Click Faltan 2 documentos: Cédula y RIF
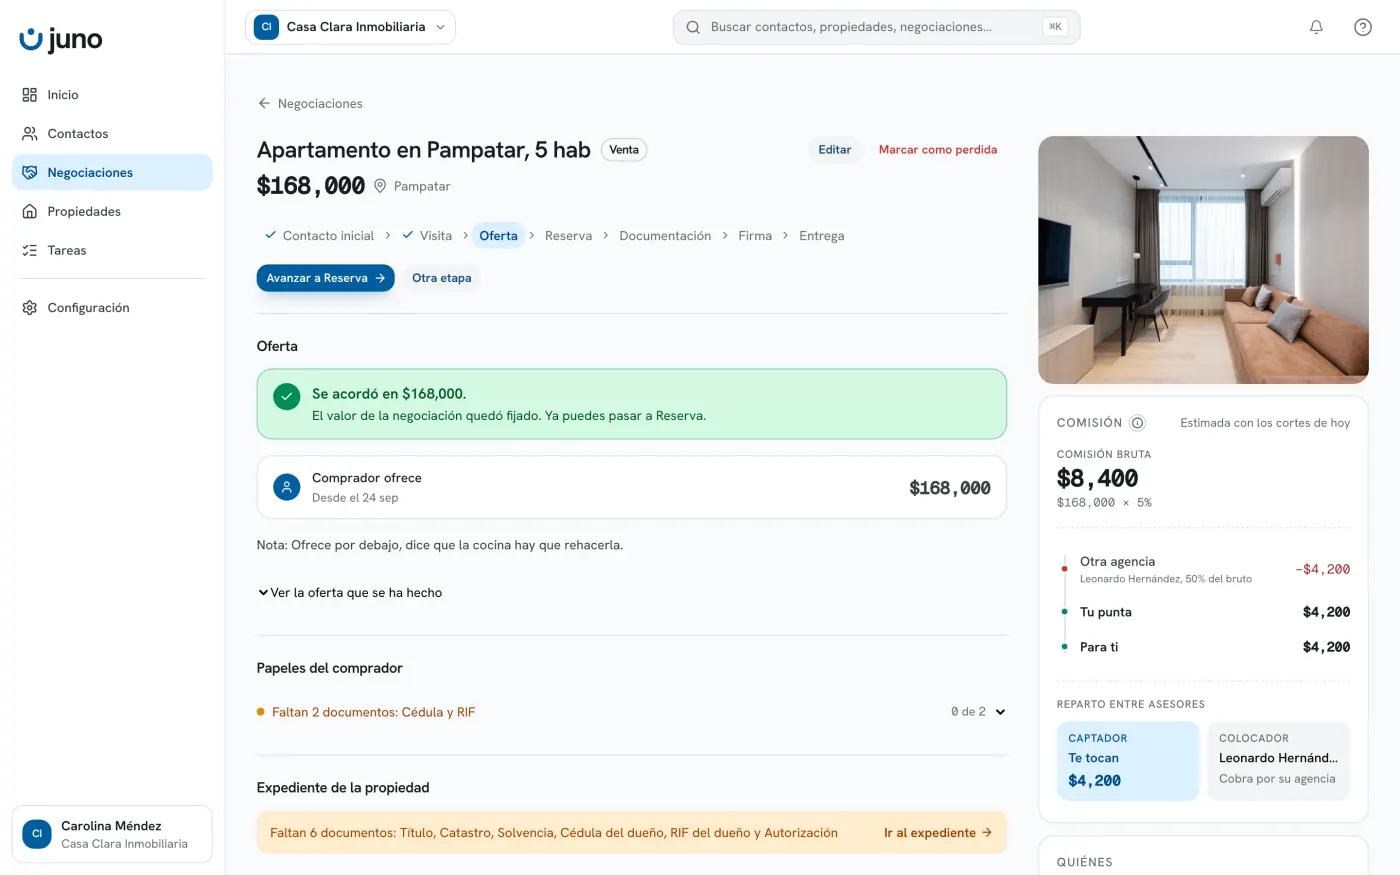 tap(373, 712)
